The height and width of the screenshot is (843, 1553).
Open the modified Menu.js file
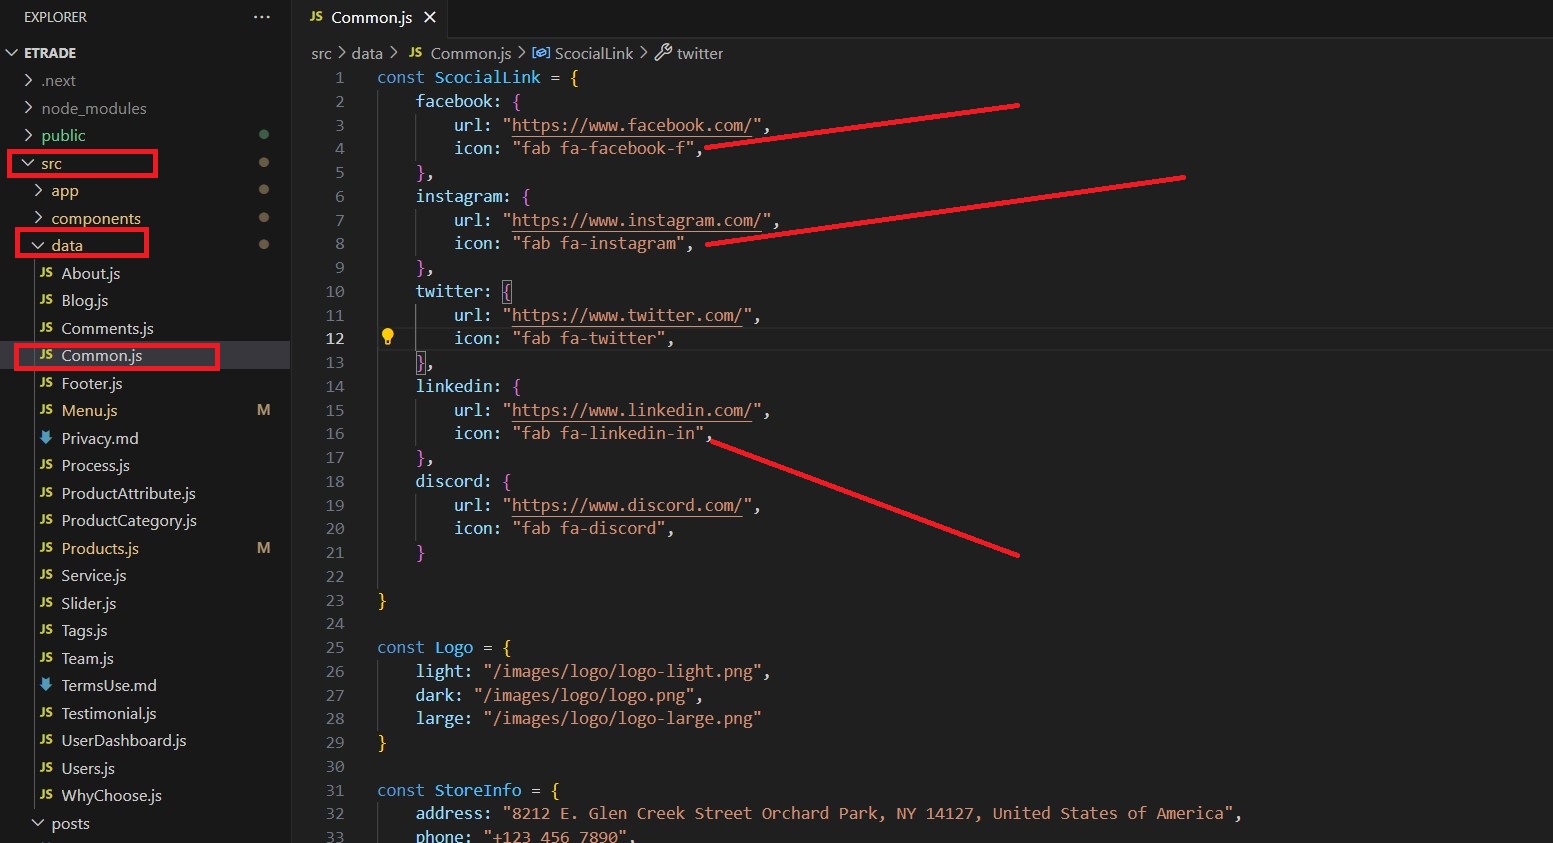point(89,410)
